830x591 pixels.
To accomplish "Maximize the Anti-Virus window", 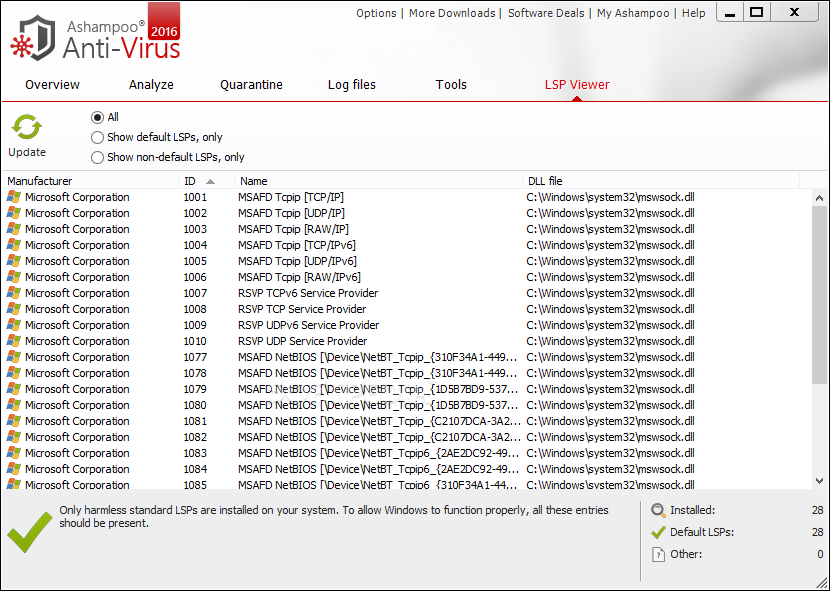I will [757, 12].
